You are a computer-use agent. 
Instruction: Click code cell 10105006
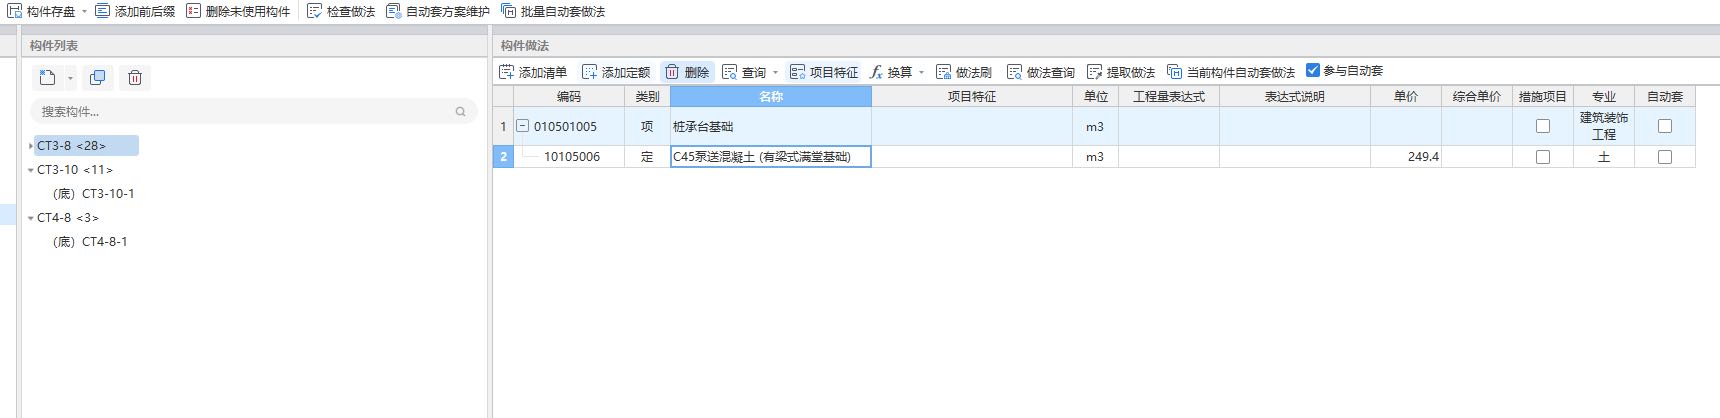click(x=569, y=157)
